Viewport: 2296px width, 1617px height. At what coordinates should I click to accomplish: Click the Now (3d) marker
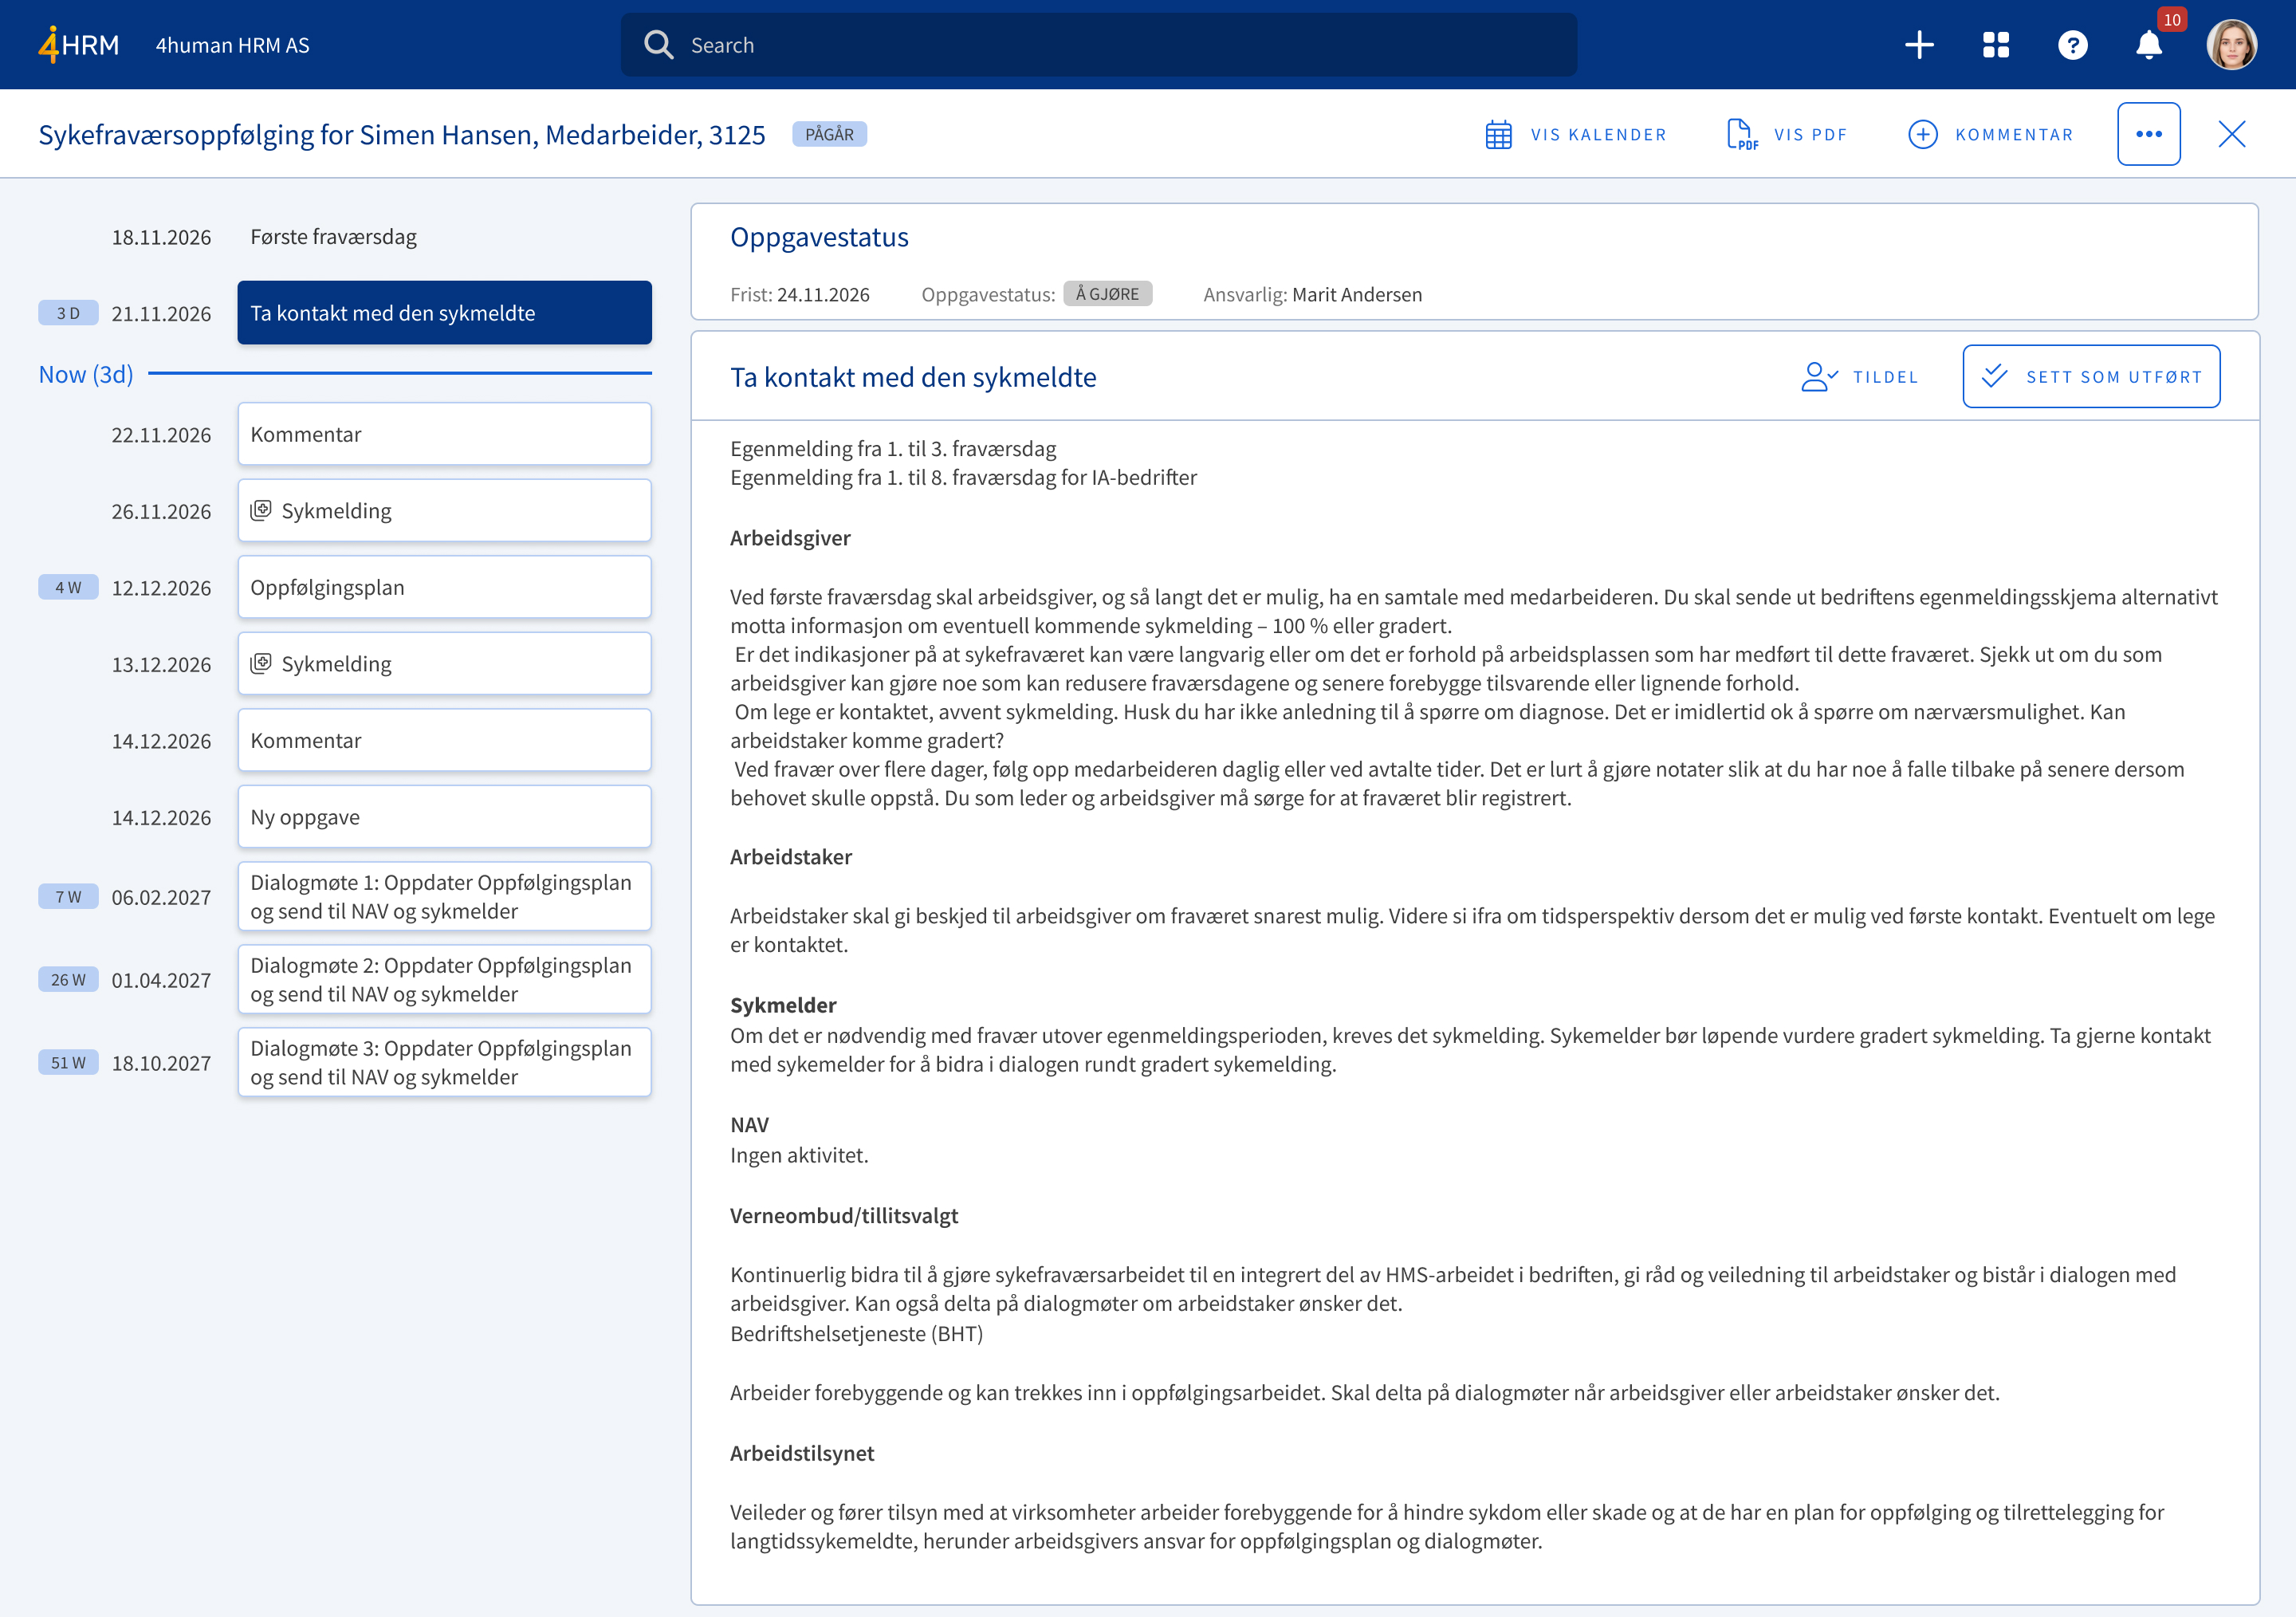86,374
